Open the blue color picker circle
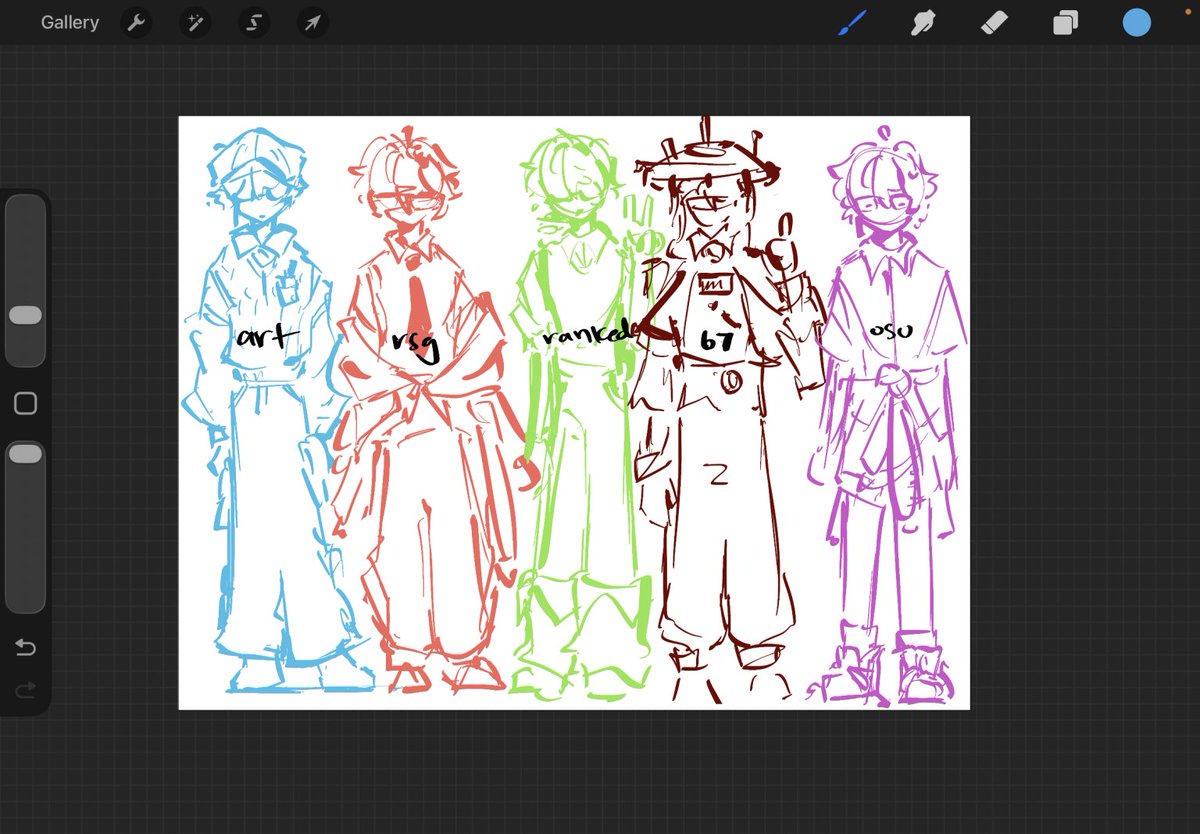1200x834 pixels. click(x=1137, y=22)
